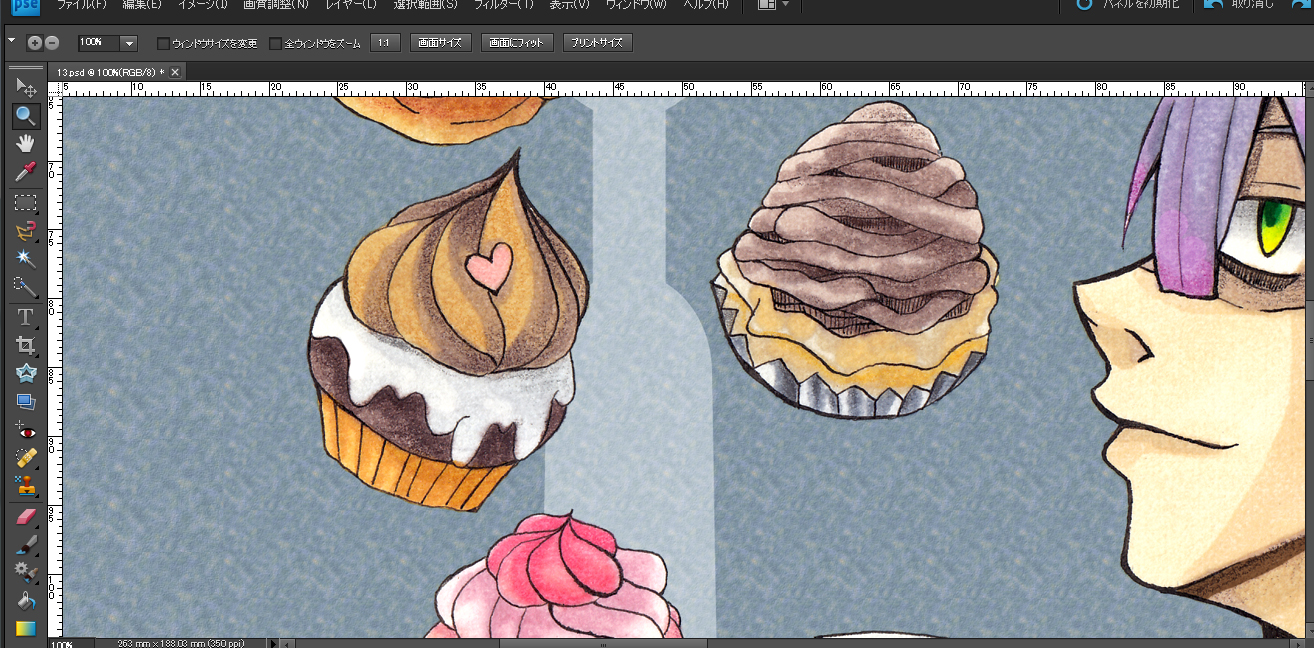Open the zoom percentage dropdown
This screenshot has height=648, width=1314.
coord(129,43)
